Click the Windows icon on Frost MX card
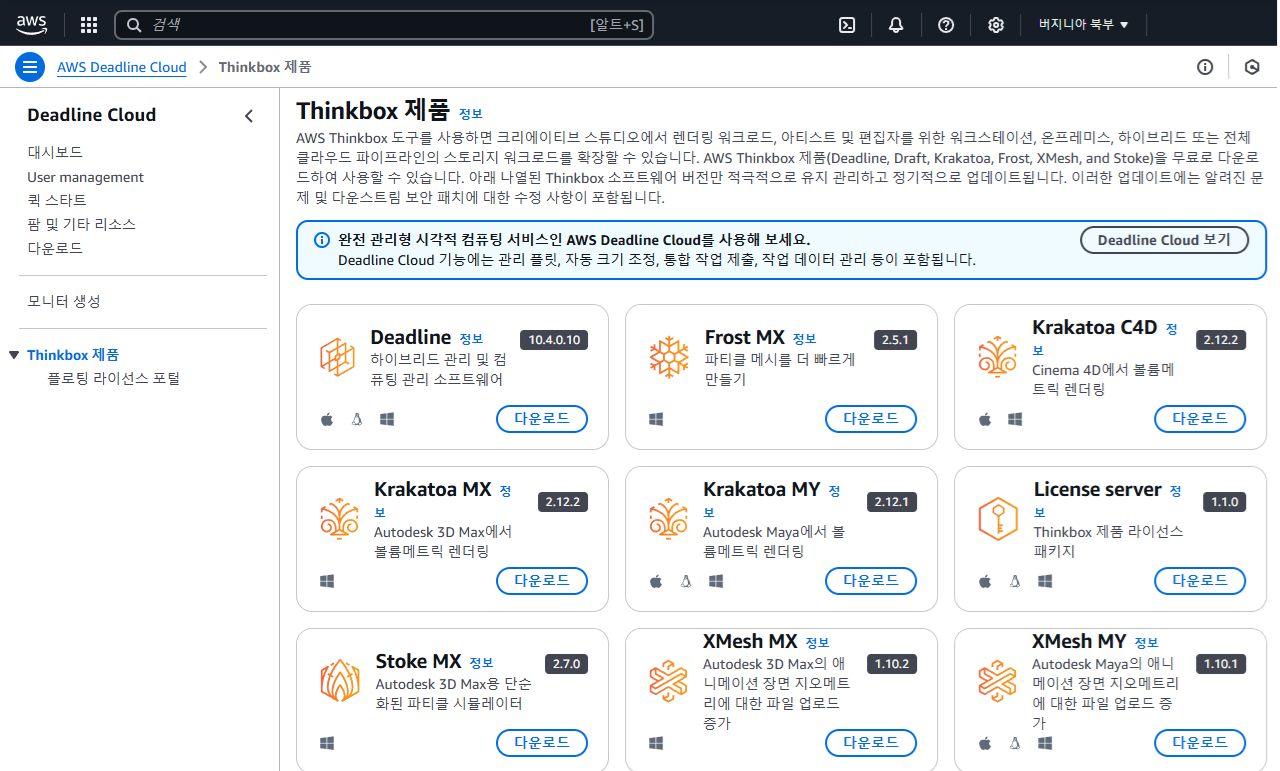The image size is (1280, 771). click(x=656, y=419)
